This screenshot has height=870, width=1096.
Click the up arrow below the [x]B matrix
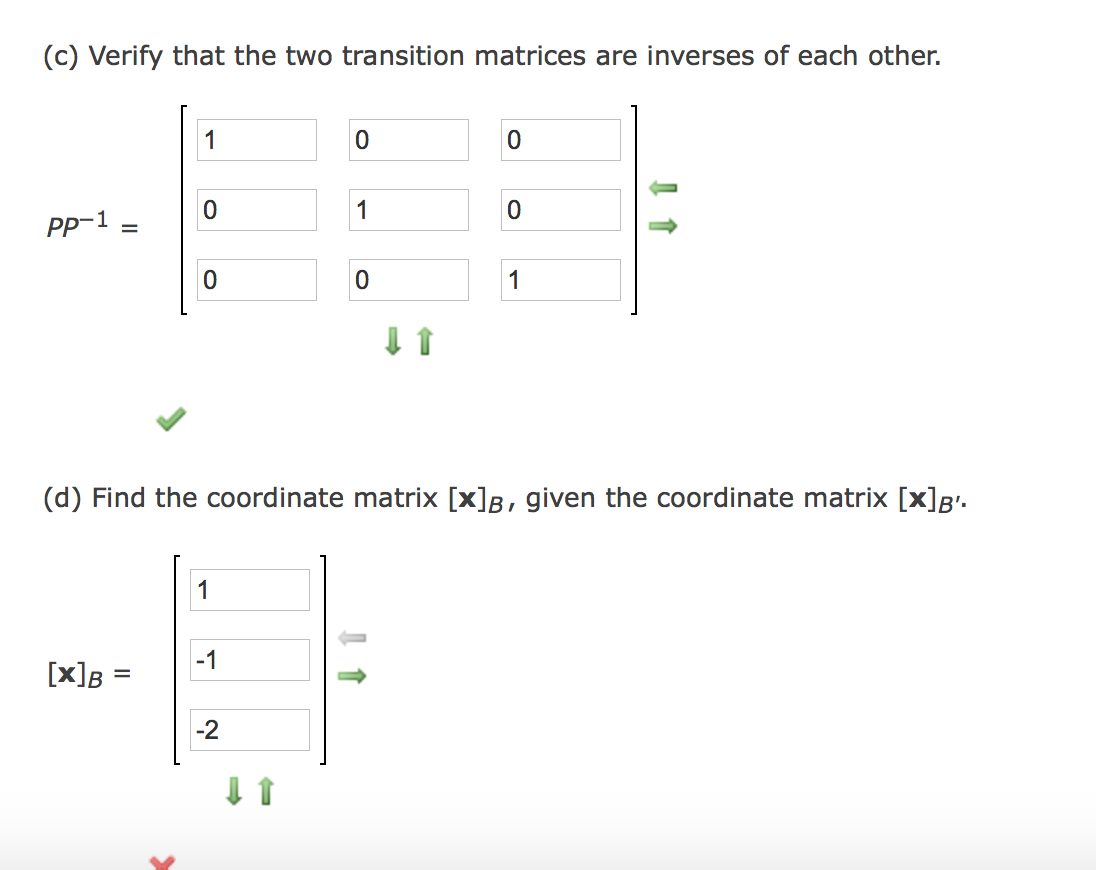point(265,791)
